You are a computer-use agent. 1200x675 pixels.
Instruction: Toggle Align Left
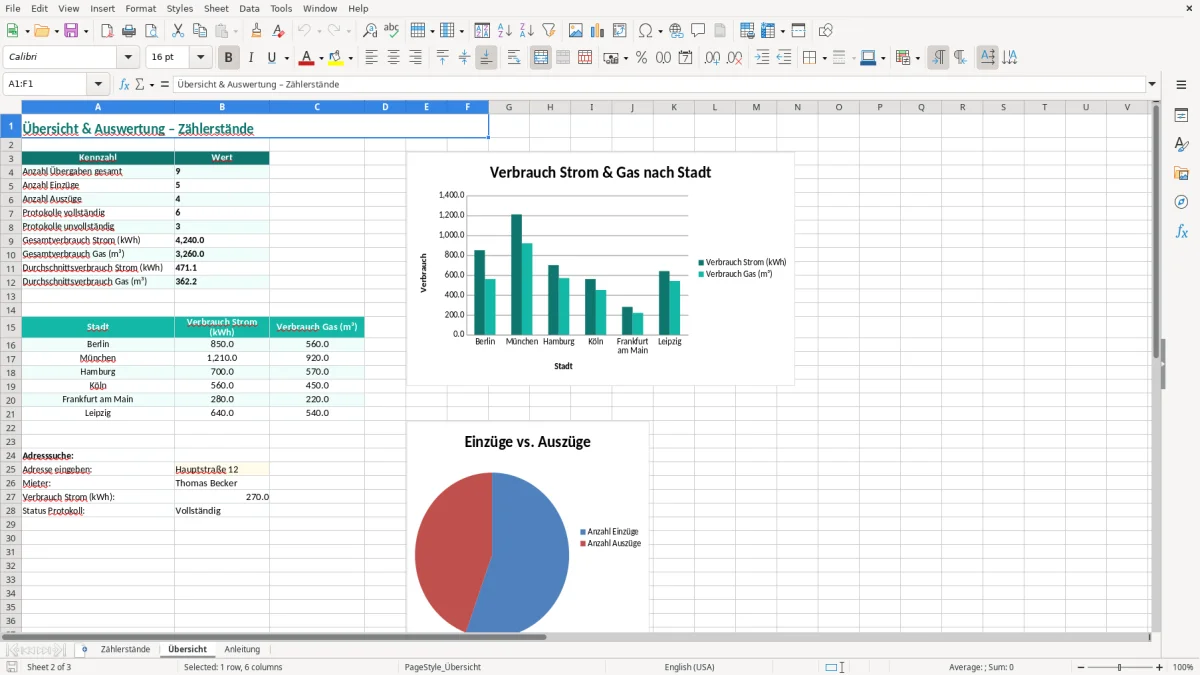point(372,58)
